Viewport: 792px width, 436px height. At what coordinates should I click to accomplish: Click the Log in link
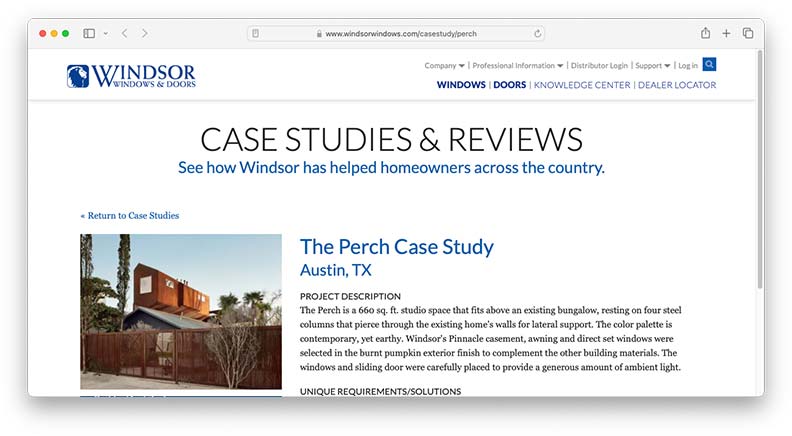(x=687, y=66)
